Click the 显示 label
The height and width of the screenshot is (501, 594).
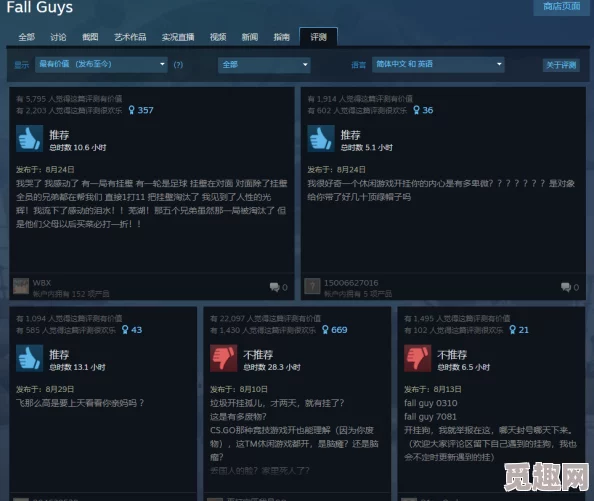(22, 65)
